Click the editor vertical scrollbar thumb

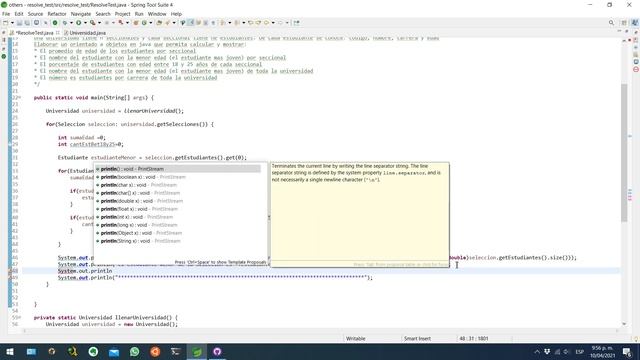pos(624,153)
